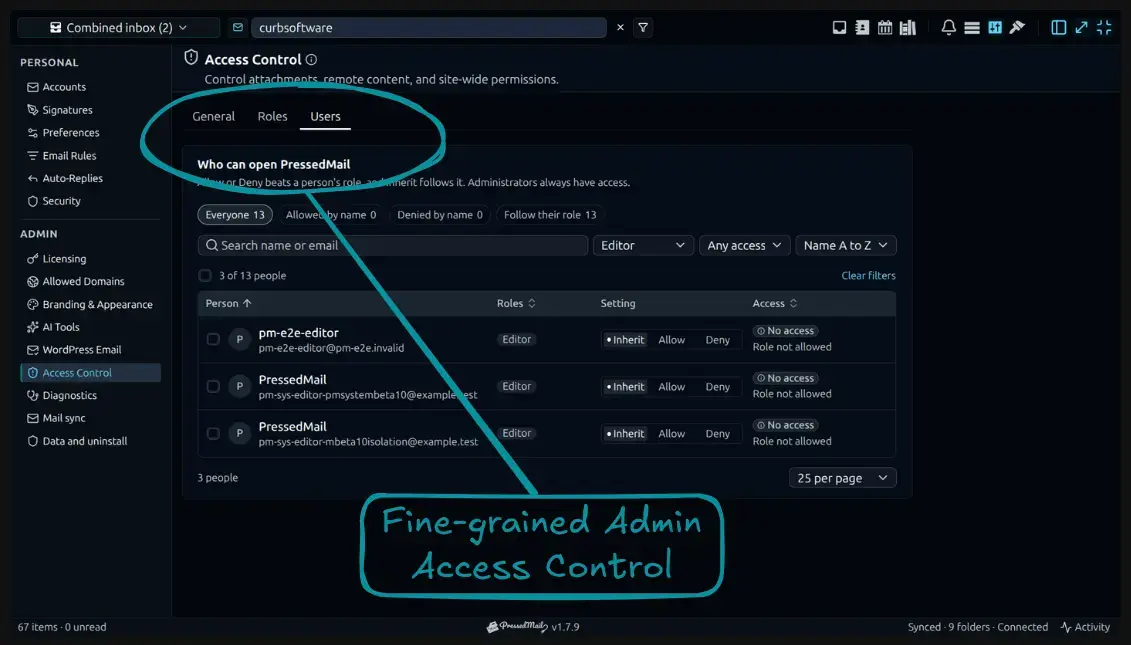
Task: Set Inherit for pm-e2e-editor
Action: 625,340
